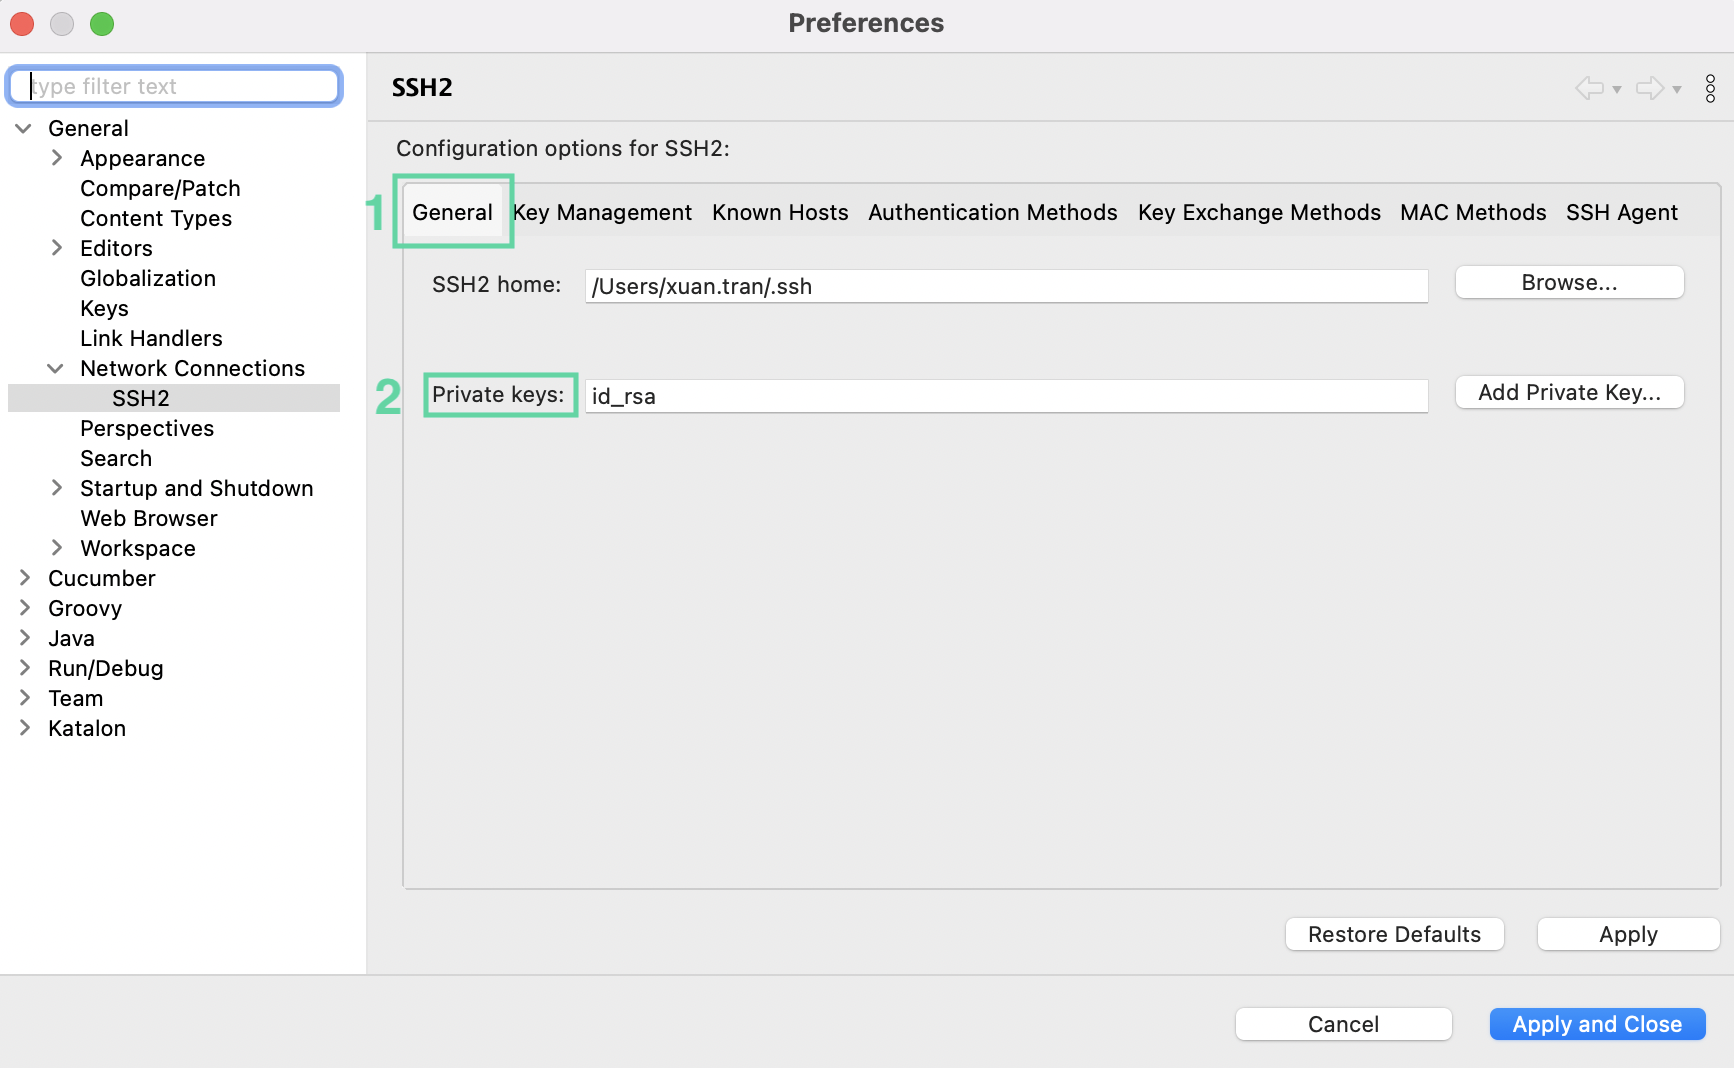Collapse Network Connections node

point(56,368)
